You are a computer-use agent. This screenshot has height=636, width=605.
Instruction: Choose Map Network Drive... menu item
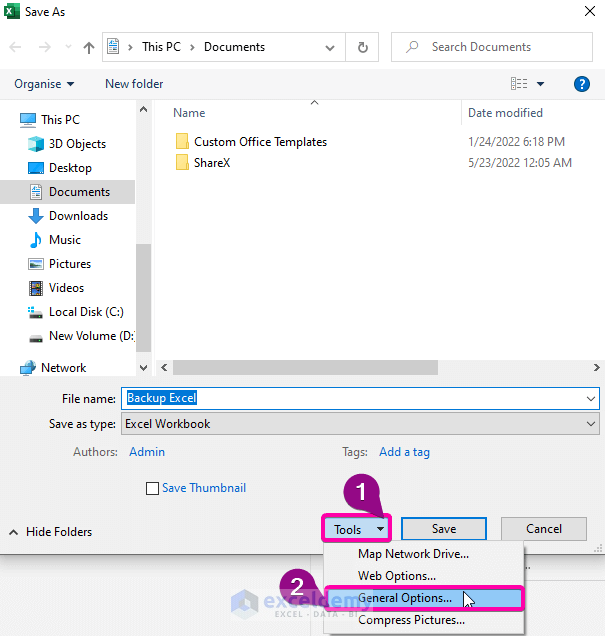click(x=424, y=554)
